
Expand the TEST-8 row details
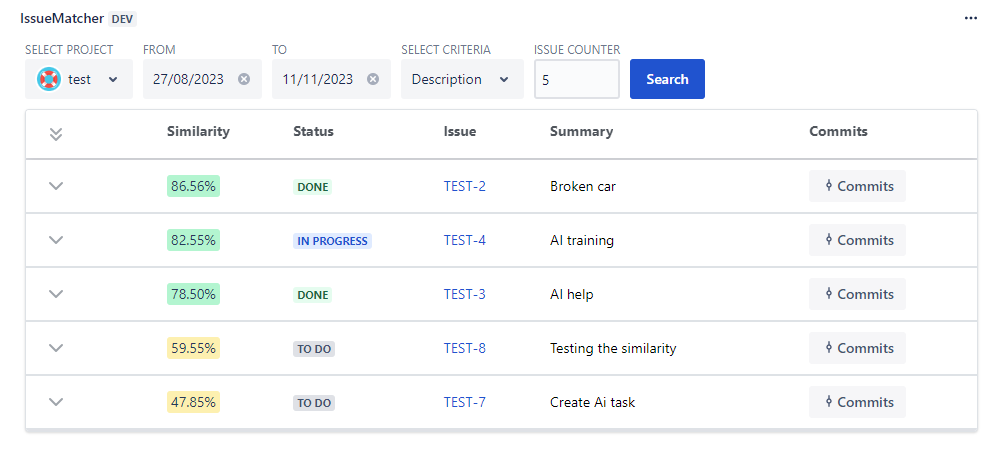coord(56,348)
